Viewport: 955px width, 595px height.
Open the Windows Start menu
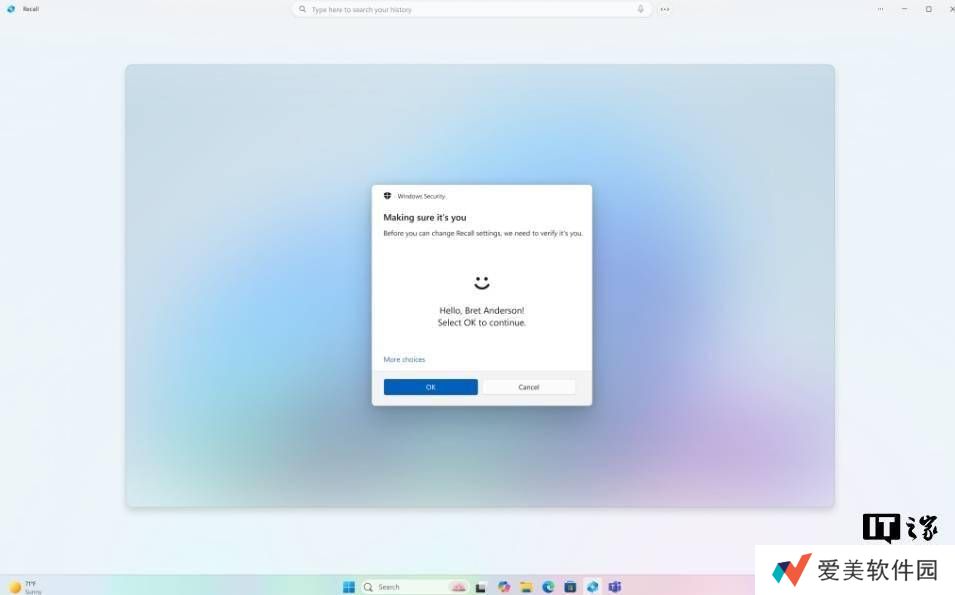click(x=349, y=587)
